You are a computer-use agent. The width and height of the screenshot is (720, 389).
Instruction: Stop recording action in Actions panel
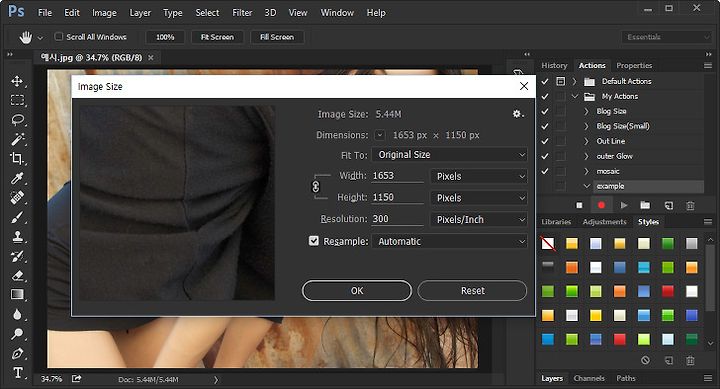579,205
